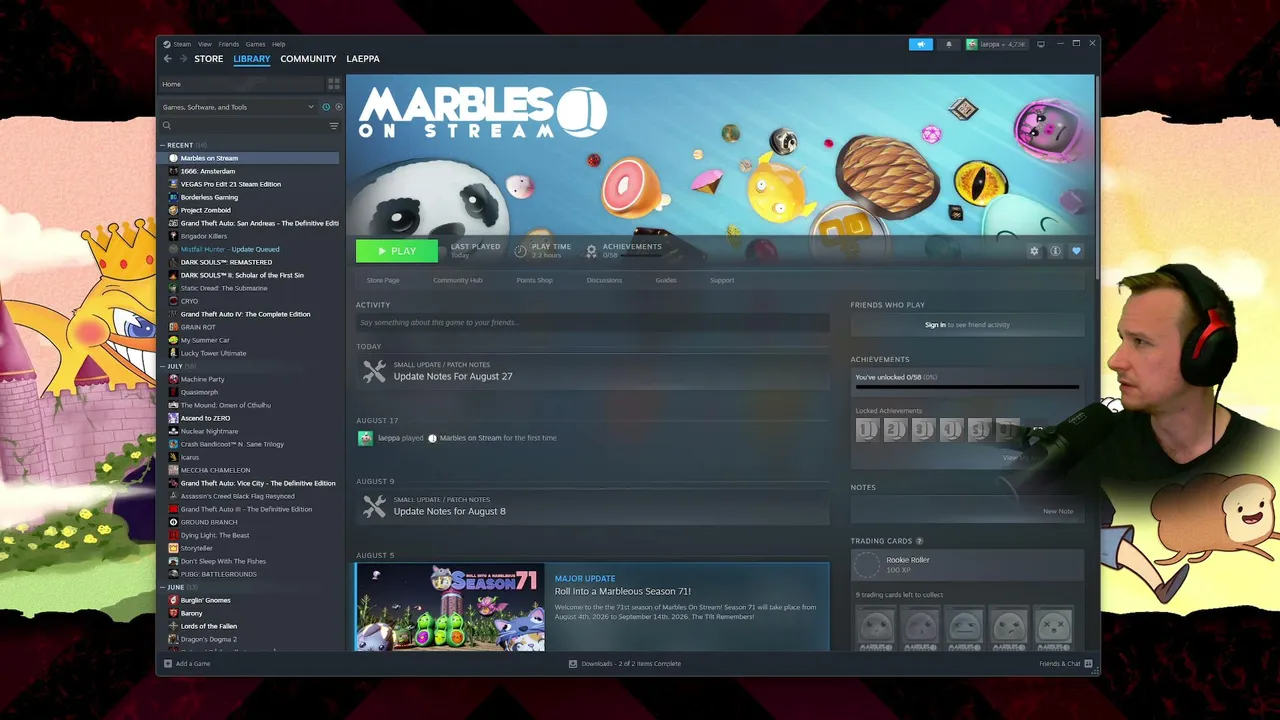Open advanced library filter options

tap(334, 126)
